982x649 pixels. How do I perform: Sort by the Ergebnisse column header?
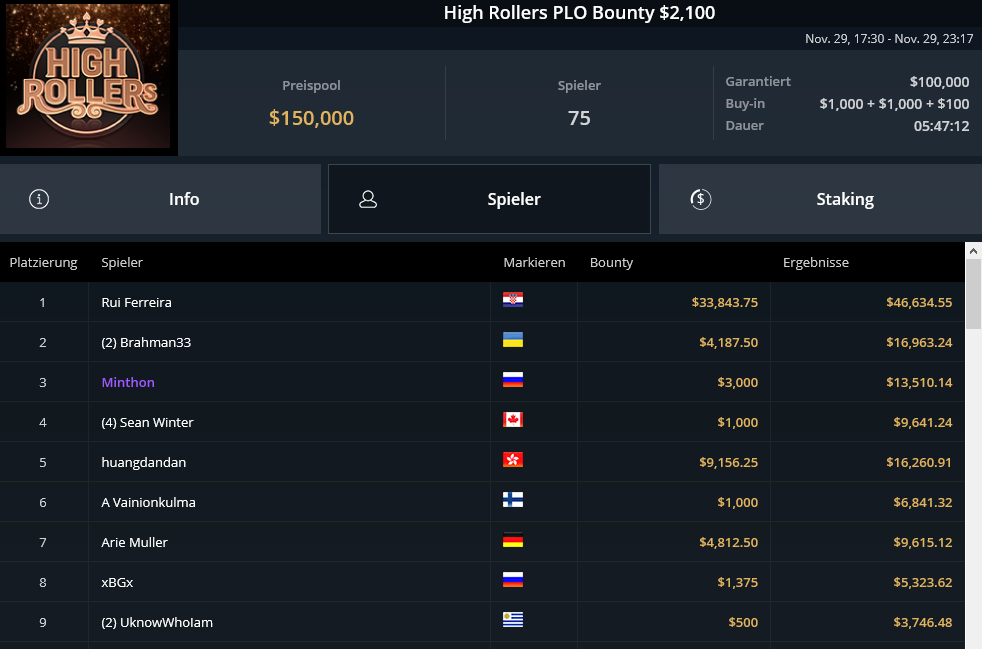pos(816,263)
